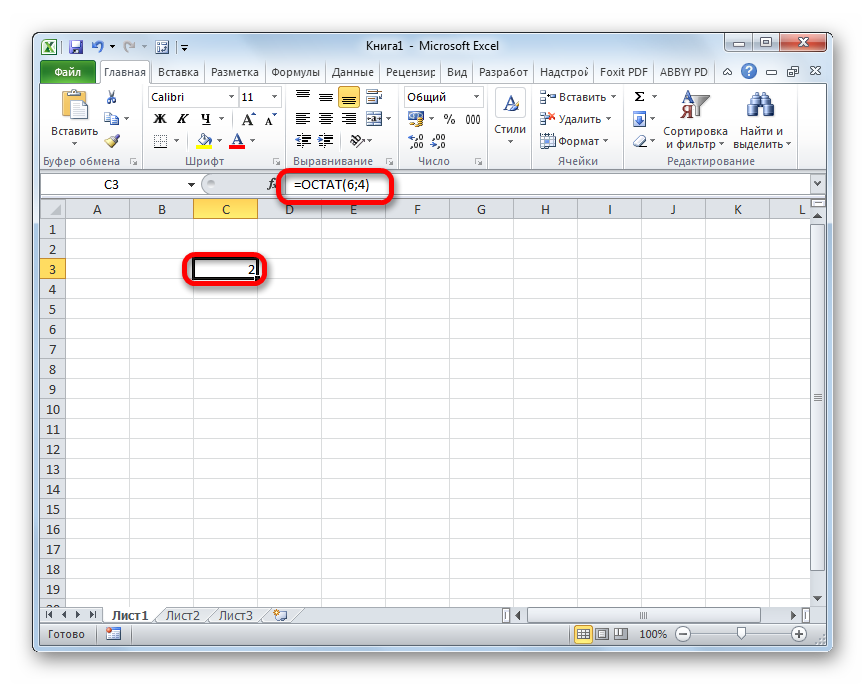Zoom out with the minus button

tap(683, 634)
